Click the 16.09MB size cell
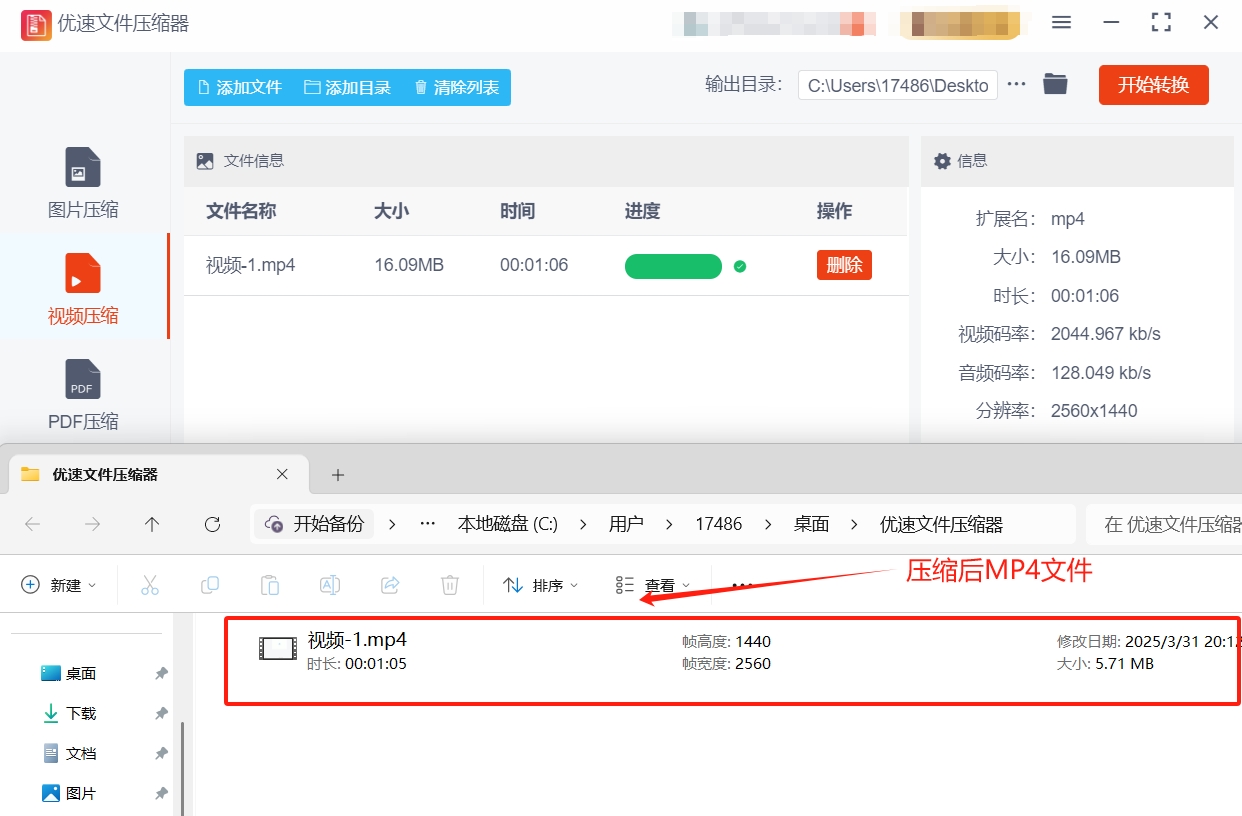Viewport: 1242px width, 816px height. tap(409, 265)
